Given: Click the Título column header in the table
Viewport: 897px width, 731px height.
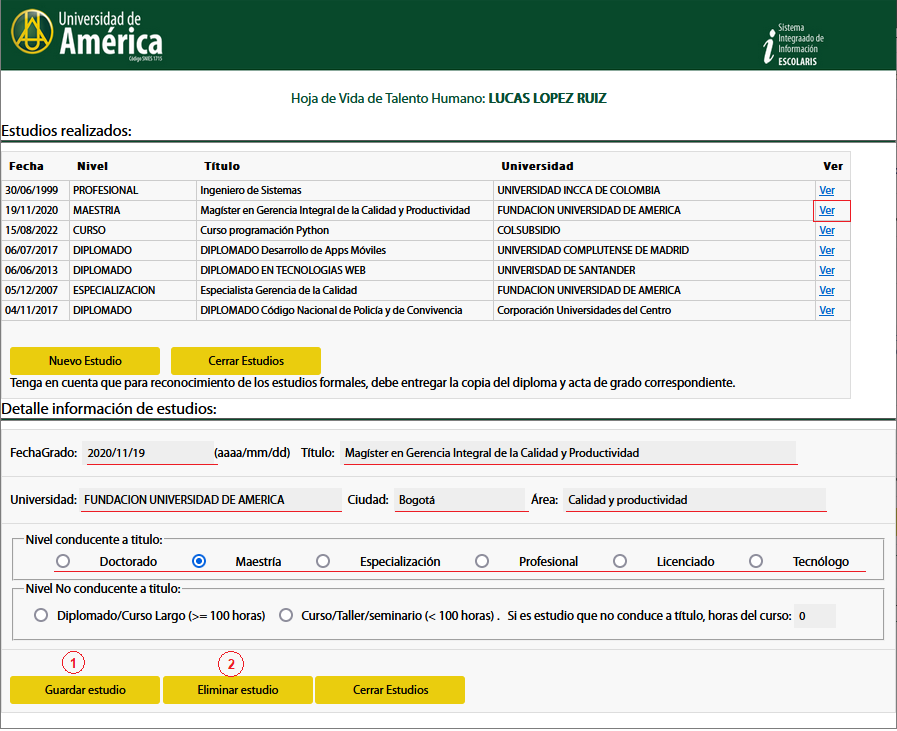Looking at the screenshot, I should [222, 166].
